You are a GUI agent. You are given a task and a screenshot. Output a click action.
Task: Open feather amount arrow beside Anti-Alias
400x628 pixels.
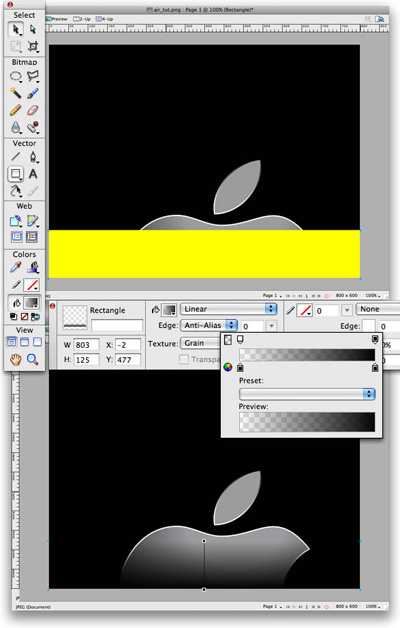point(271,326)
